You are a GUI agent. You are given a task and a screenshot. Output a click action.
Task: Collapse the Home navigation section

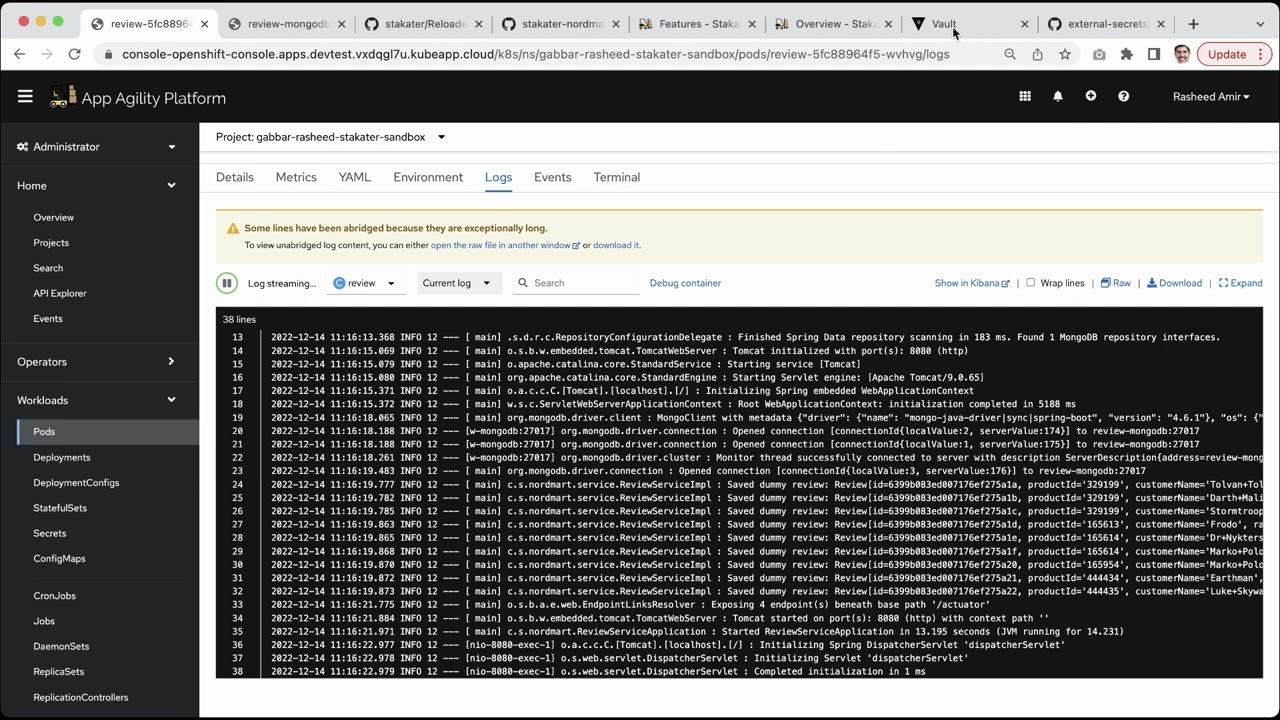[x=98, y=185]
